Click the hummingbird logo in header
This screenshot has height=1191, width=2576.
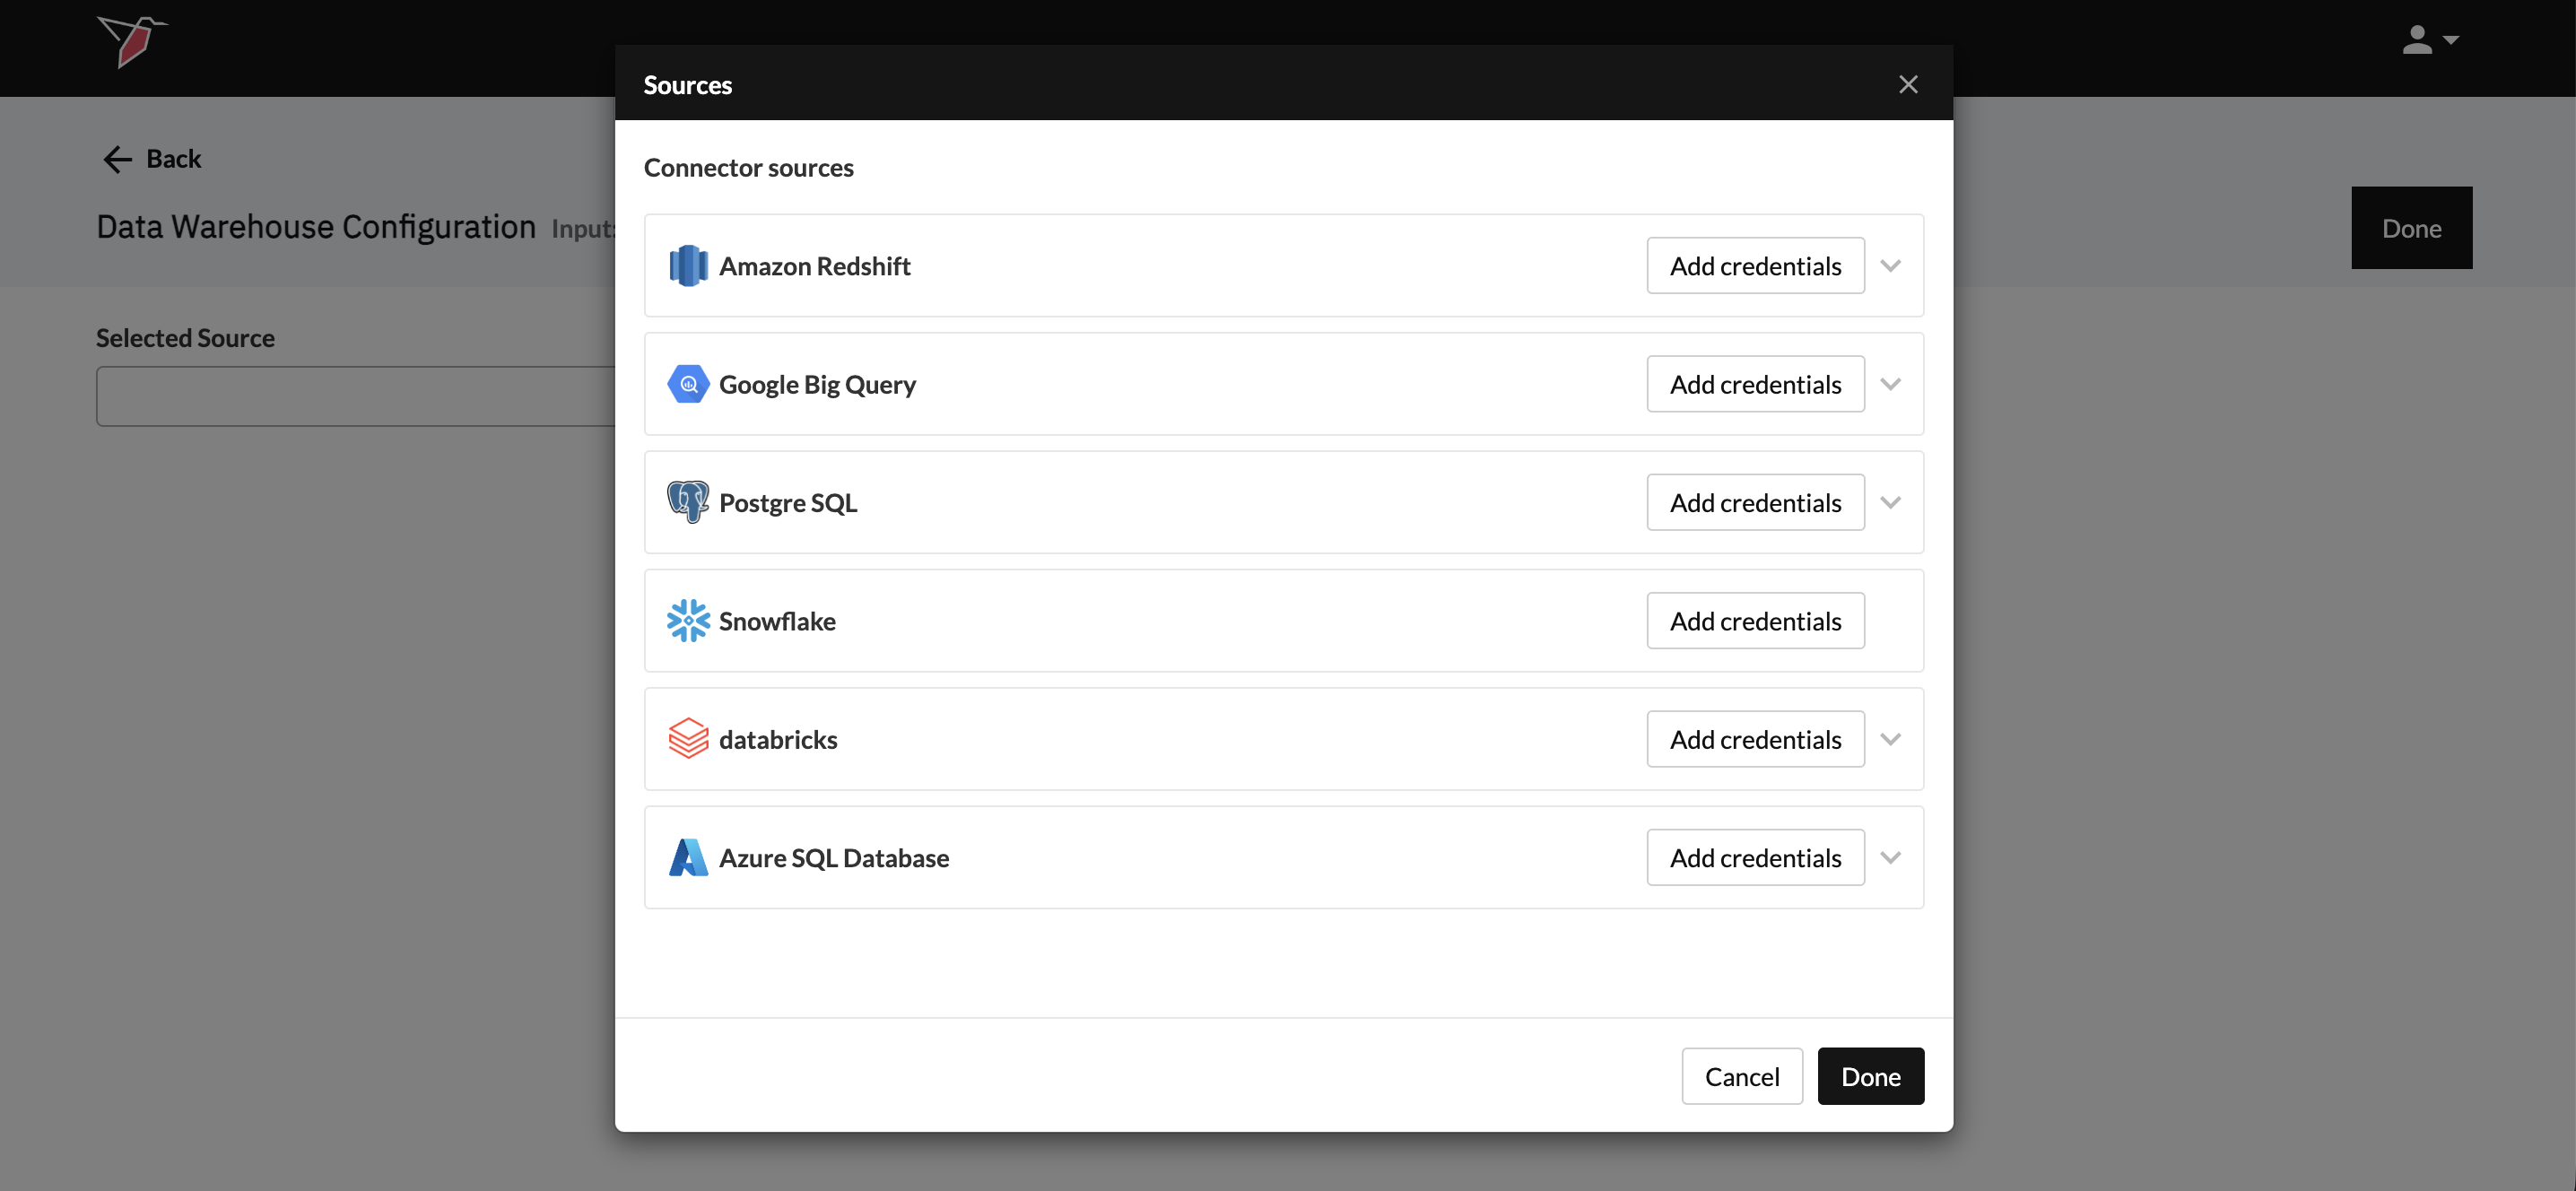coord(132,41)
